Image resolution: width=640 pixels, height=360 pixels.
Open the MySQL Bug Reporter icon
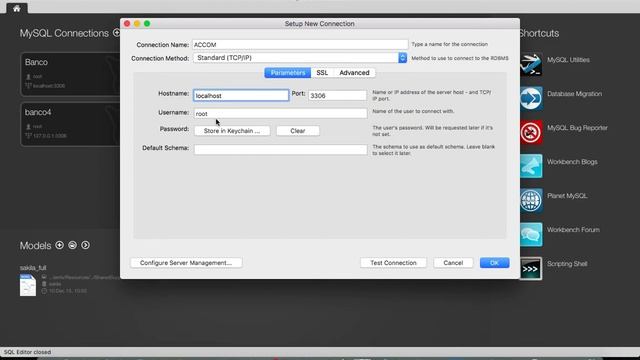click(x=531, y=132)
